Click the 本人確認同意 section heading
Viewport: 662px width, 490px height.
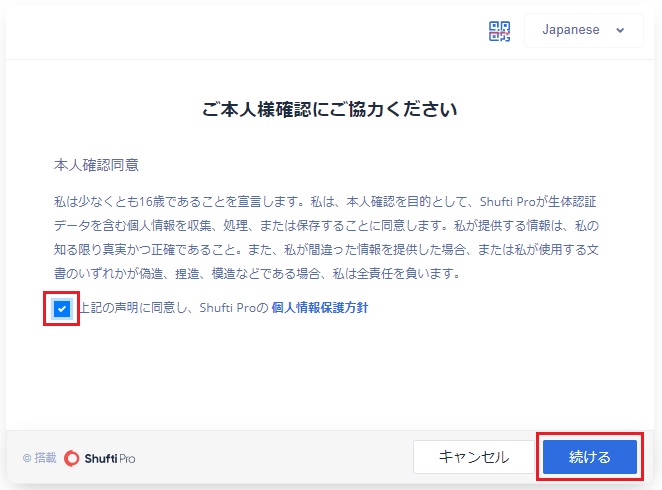[x=96, y=165]
